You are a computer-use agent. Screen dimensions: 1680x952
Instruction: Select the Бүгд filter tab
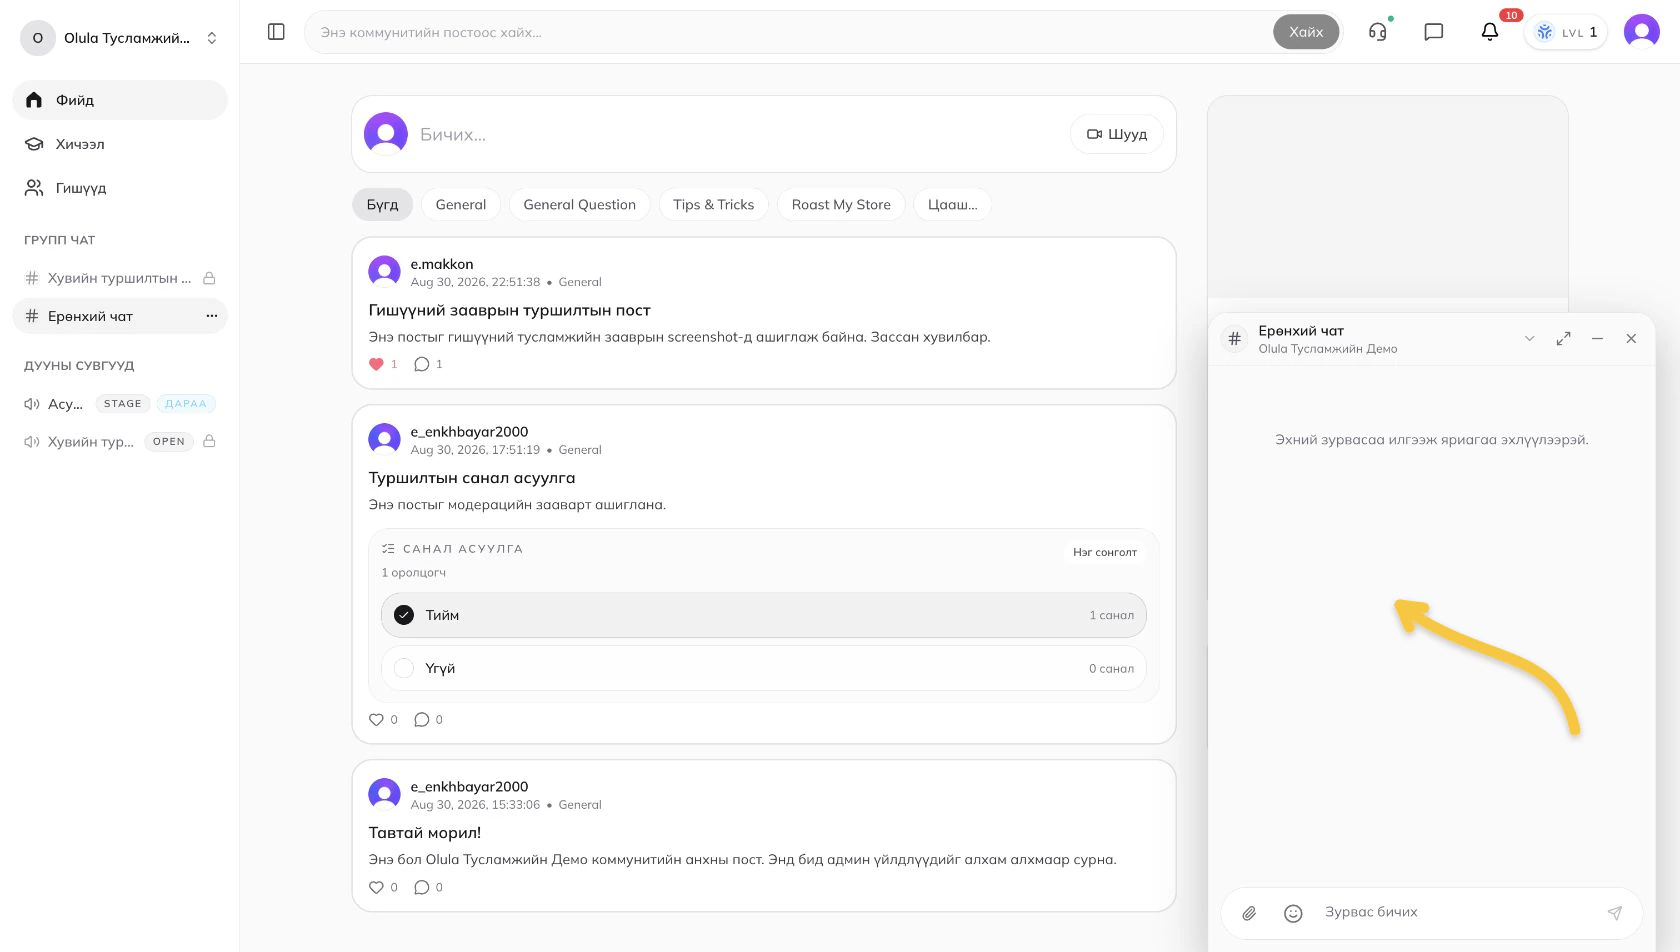coord(382,204)
